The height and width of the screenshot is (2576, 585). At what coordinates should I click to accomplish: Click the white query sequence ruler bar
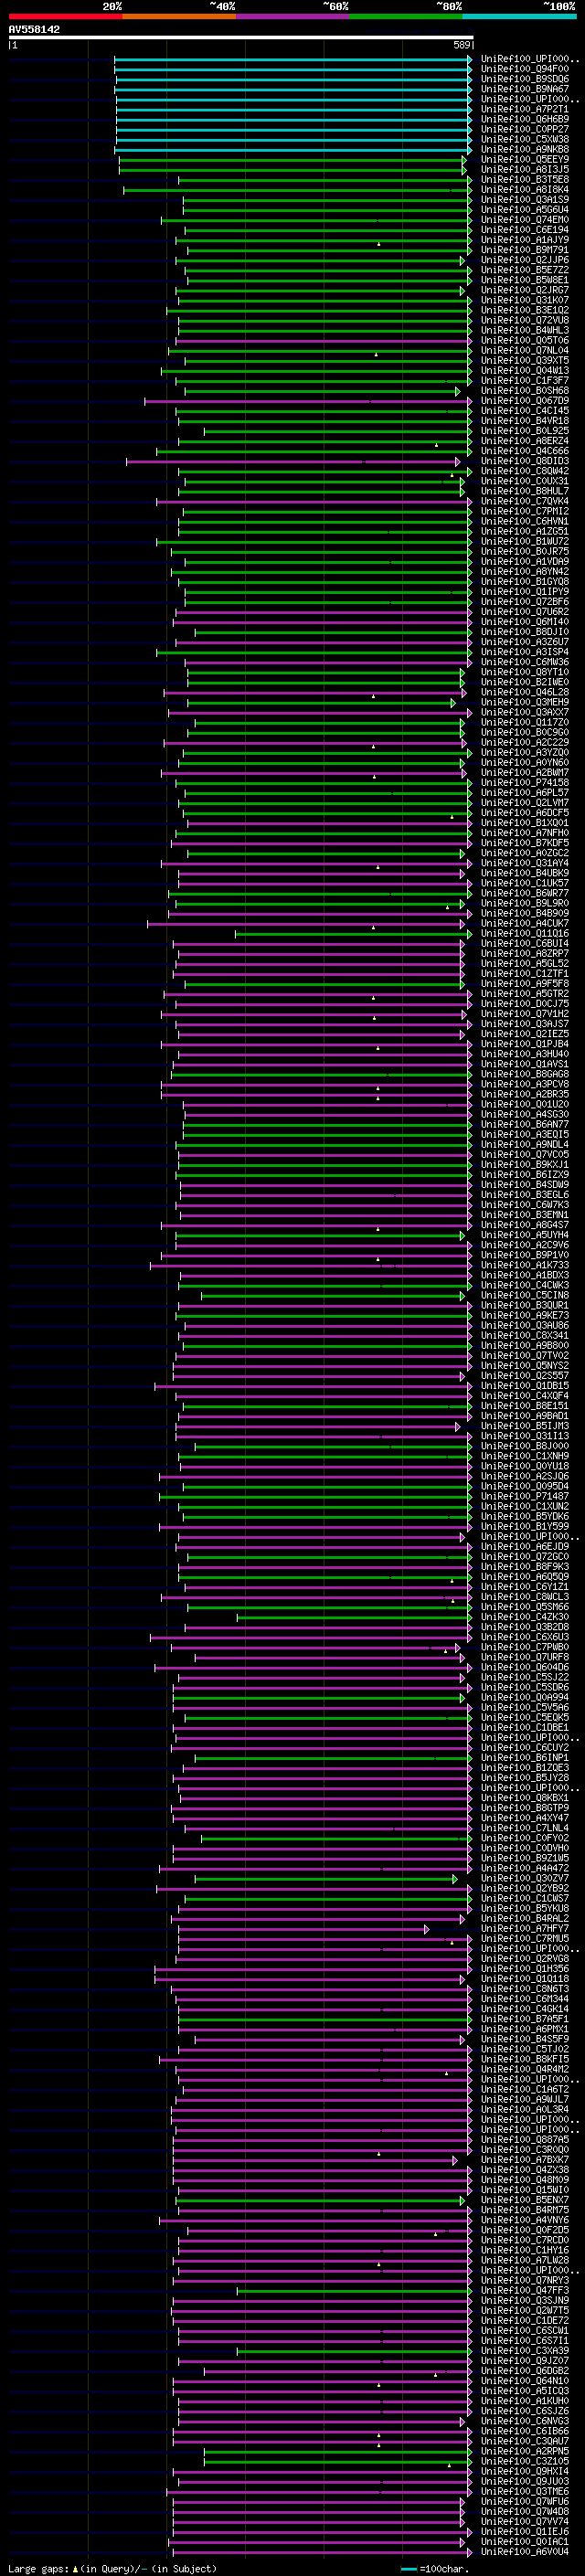[241, 37]
